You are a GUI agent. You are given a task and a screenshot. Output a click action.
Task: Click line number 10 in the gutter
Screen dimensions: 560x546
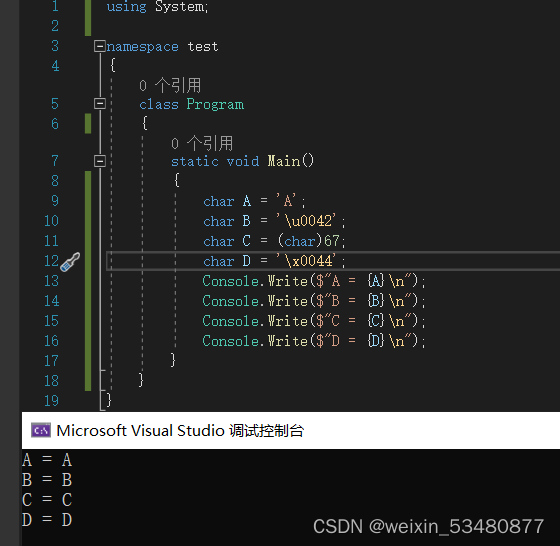[x=51, y=221]
